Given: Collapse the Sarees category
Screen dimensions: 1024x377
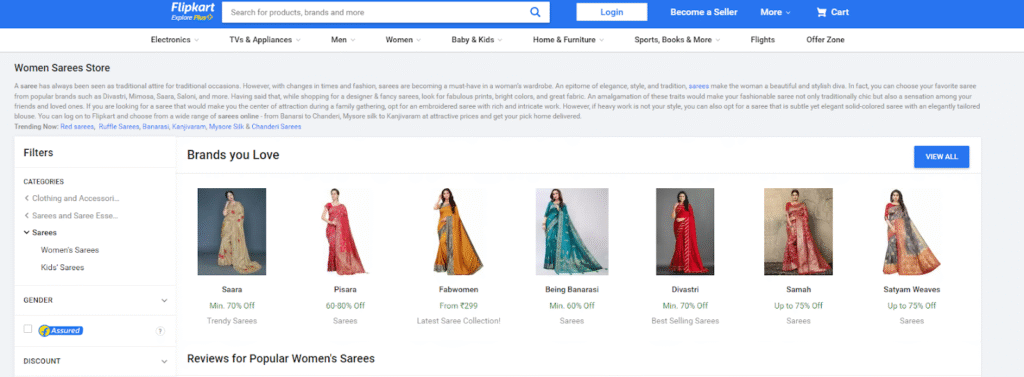Looking at the screenshot, I should point(40,232).
